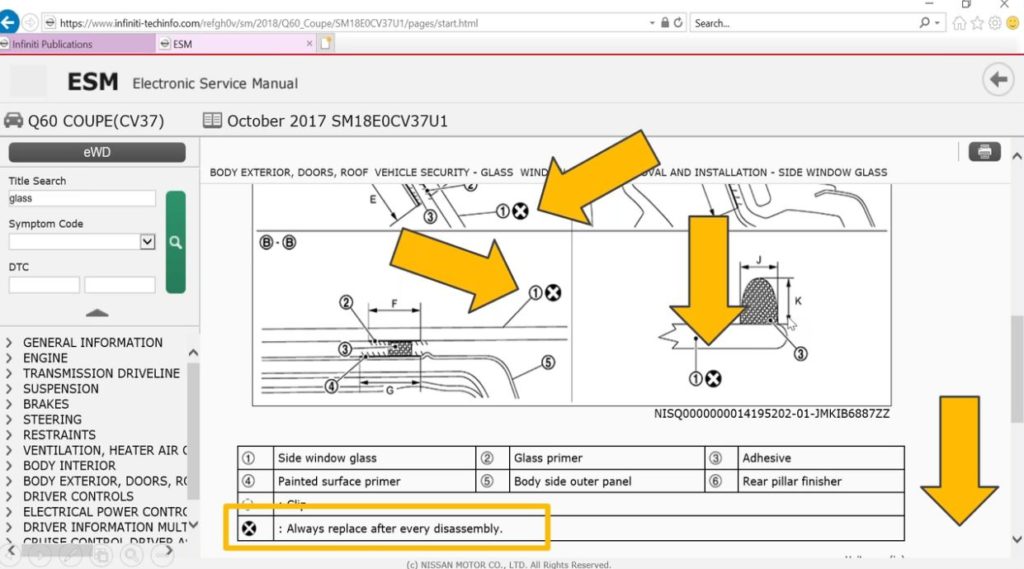Click the browser back arrow button
The image size is (1024, 569).
[x=8, y=22]
